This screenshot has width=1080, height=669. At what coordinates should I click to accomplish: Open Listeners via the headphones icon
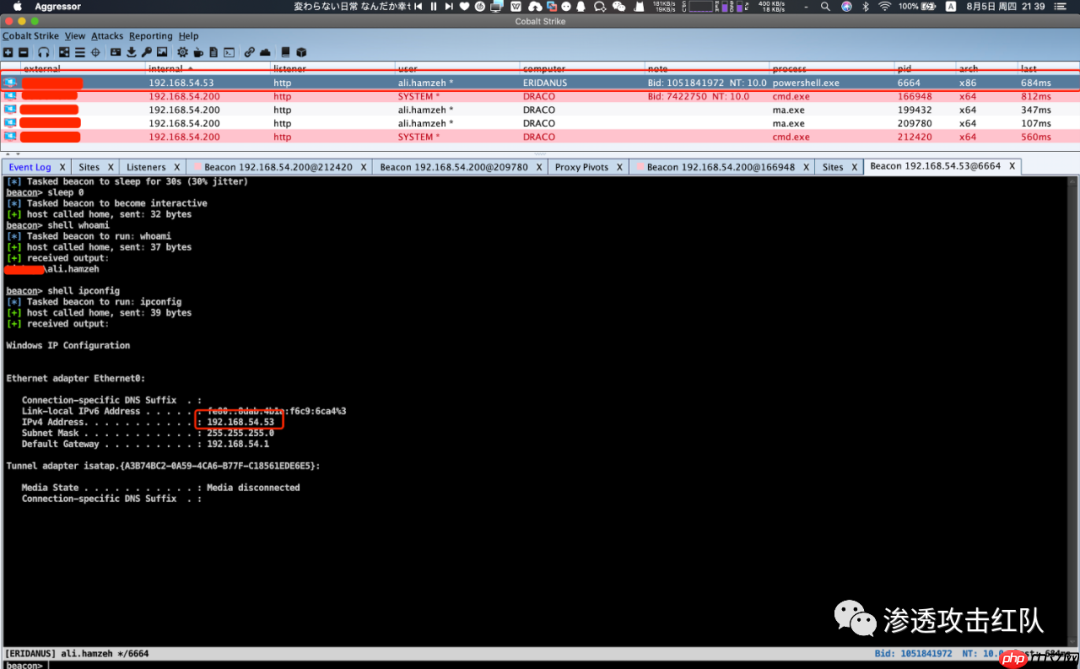[43, 52]
